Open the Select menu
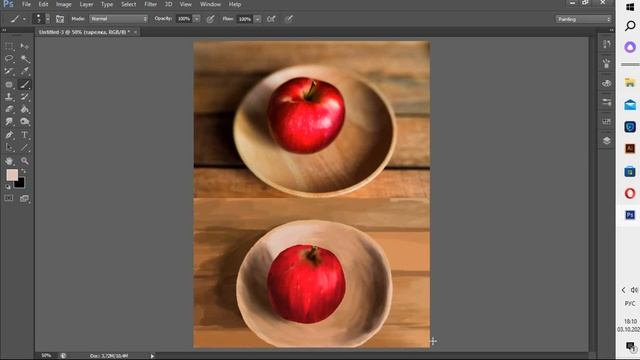 click(x=129, y=4)
